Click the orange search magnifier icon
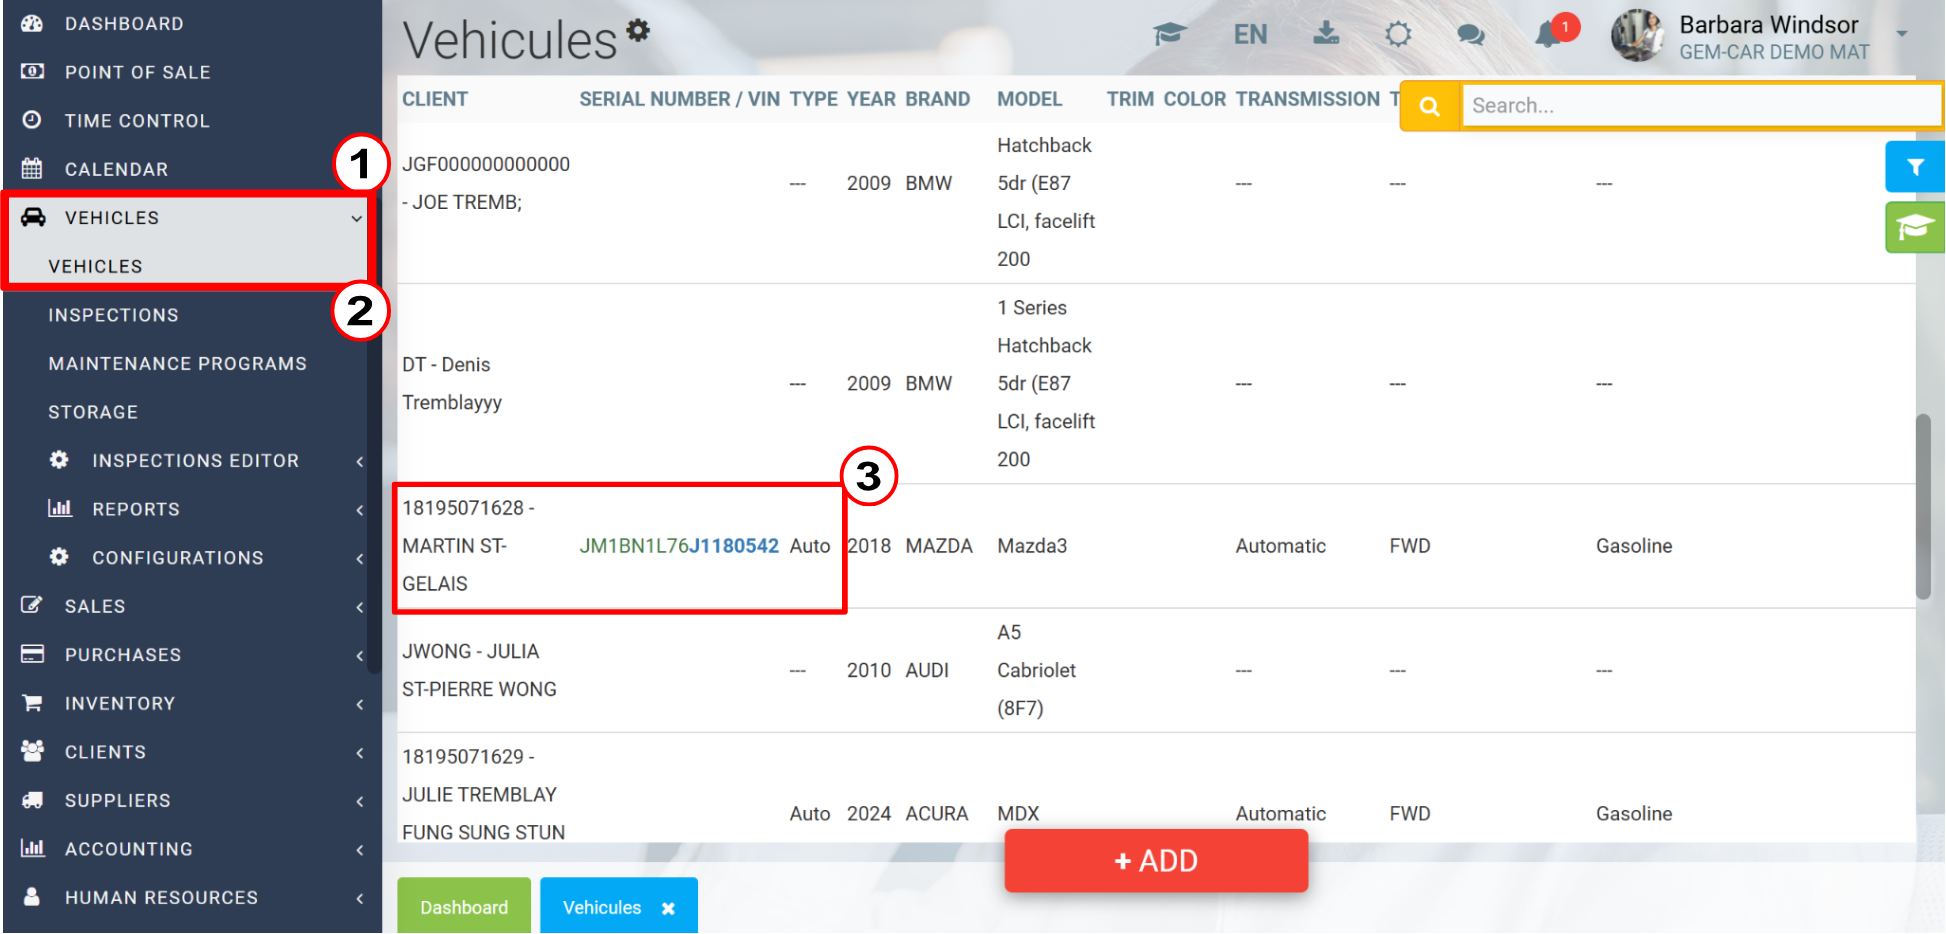1946x934 pixels. (x=1430, y=106)
